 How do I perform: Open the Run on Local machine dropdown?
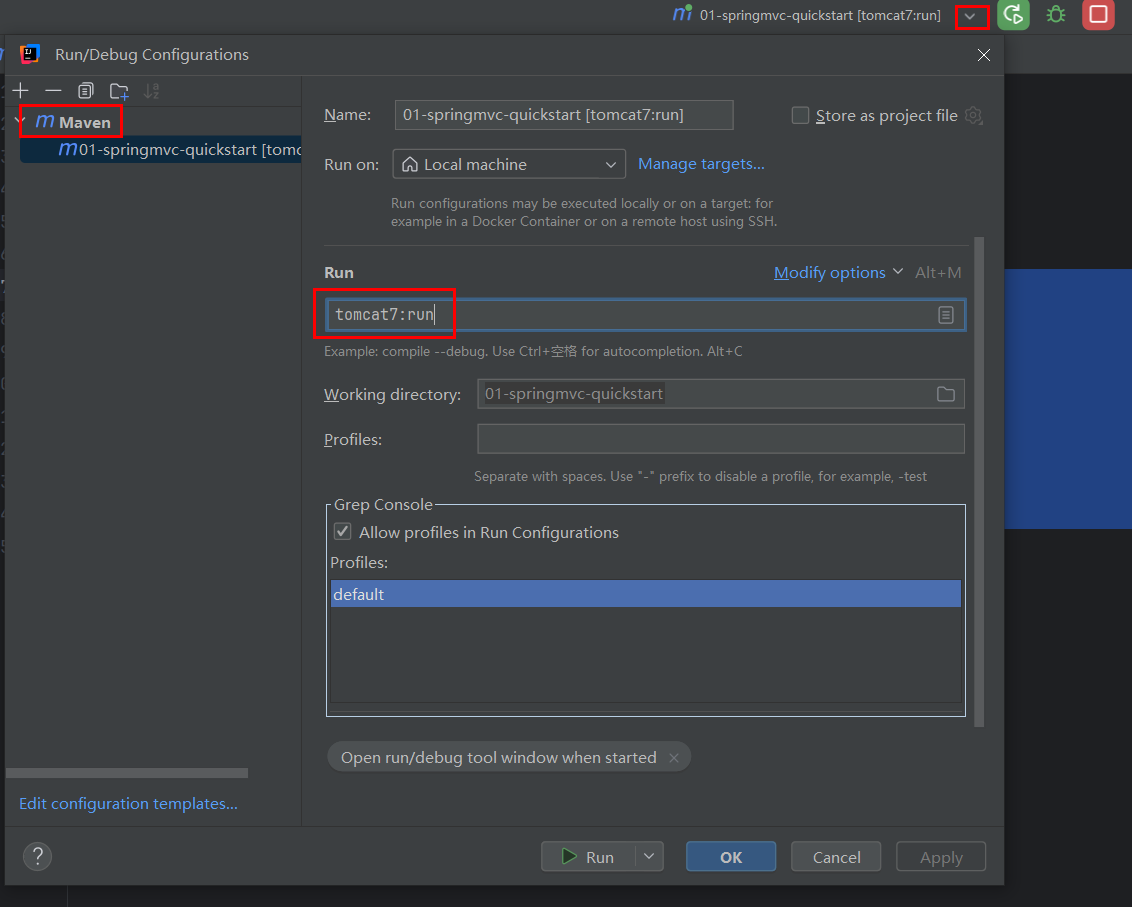[509, 165]
